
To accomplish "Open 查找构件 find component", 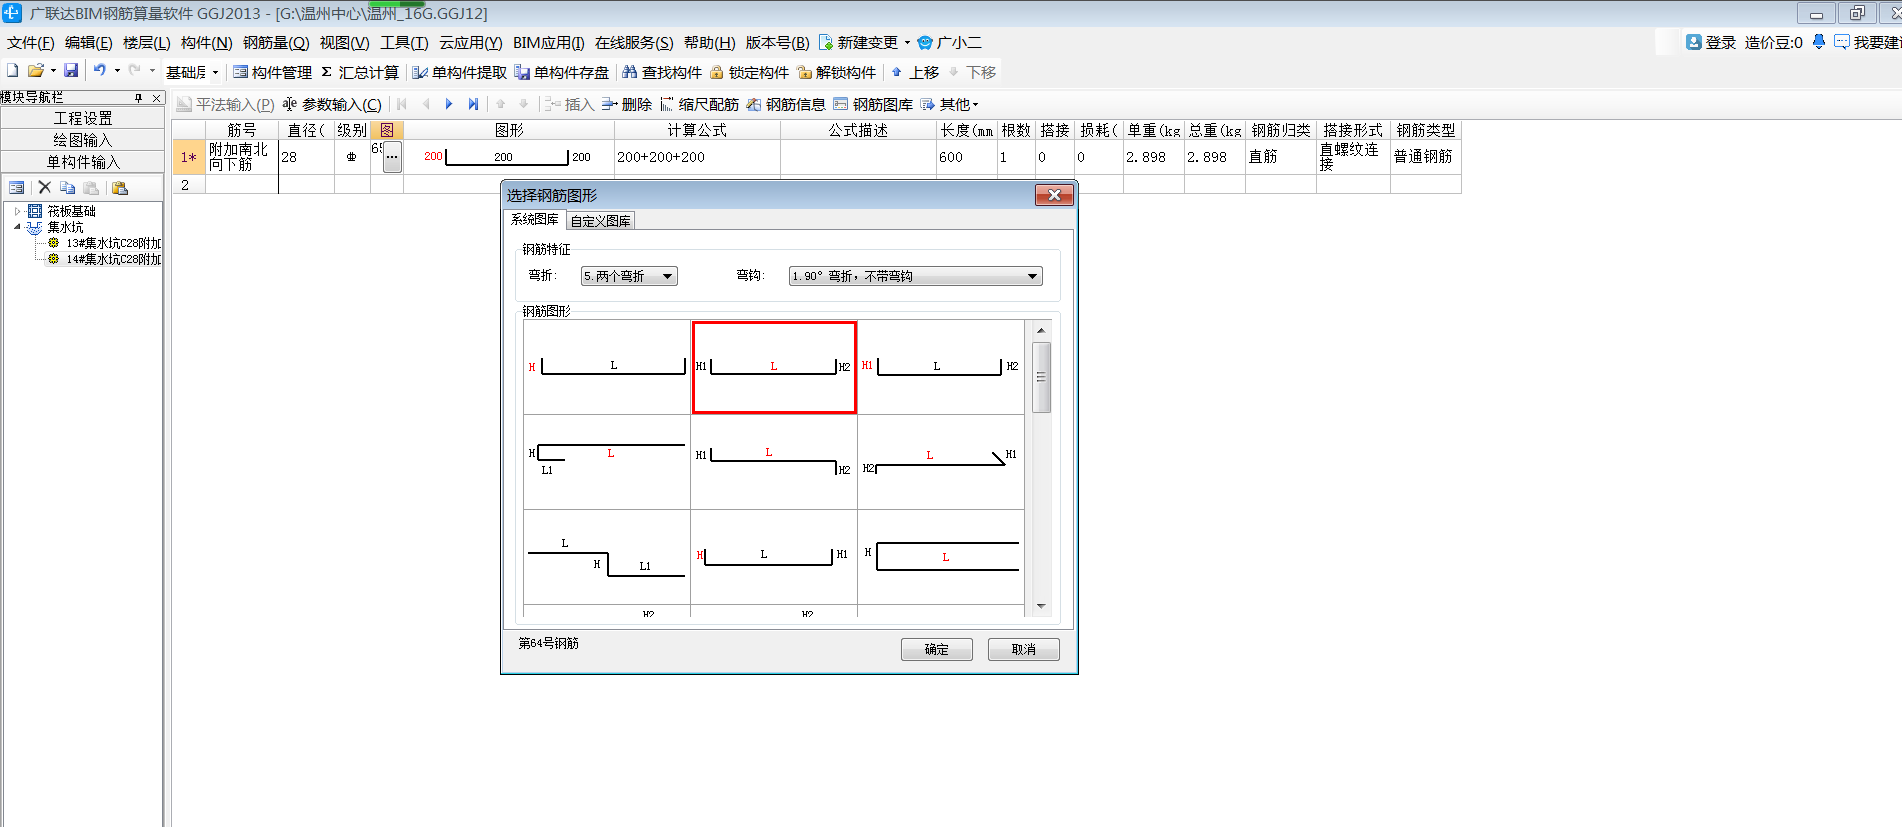I will [662, 72].
